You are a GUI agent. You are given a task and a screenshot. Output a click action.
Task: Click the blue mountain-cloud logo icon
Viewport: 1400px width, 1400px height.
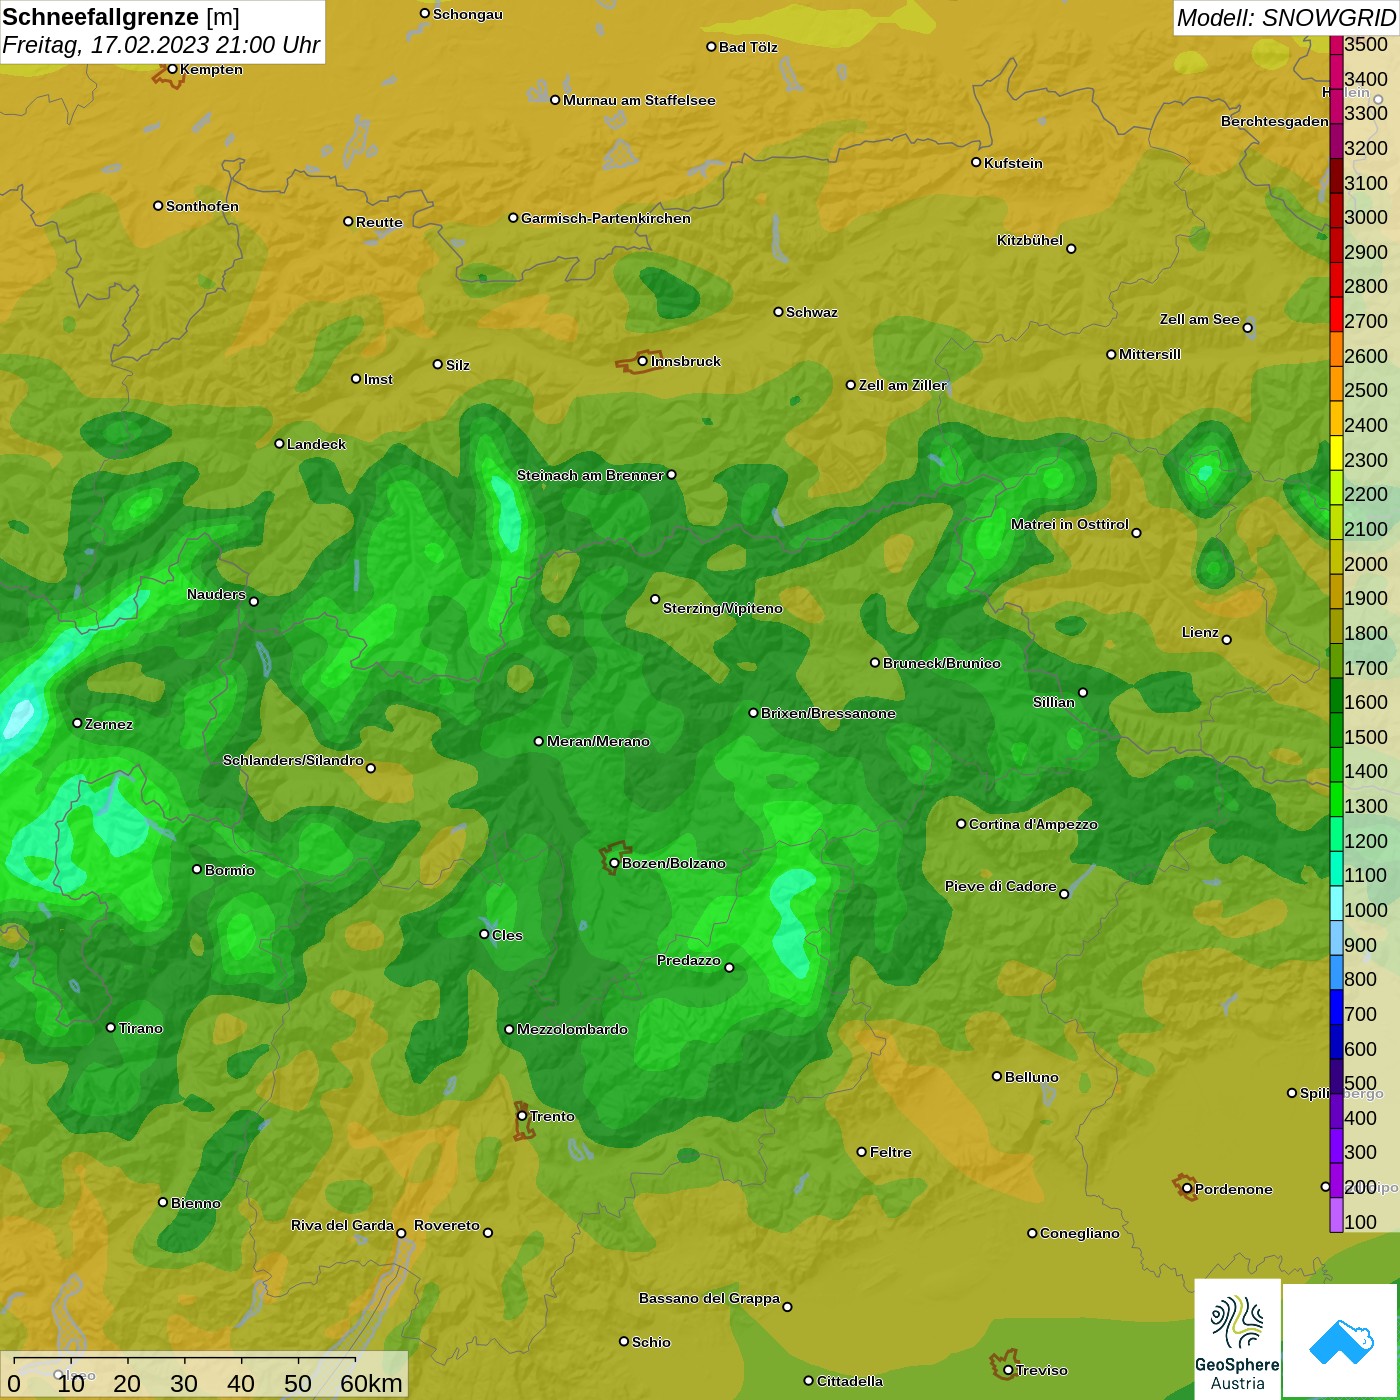[1341, 1341]
